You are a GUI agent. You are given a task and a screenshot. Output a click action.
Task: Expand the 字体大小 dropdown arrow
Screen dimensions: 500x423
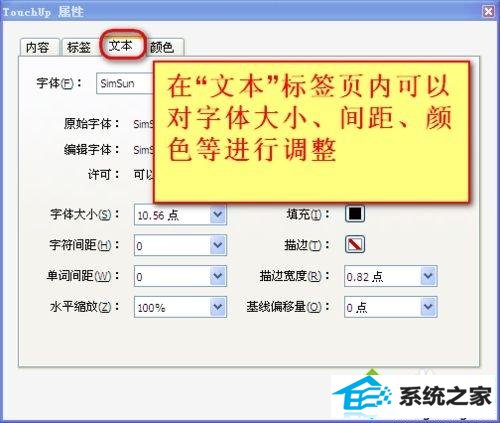pos(218,215)
